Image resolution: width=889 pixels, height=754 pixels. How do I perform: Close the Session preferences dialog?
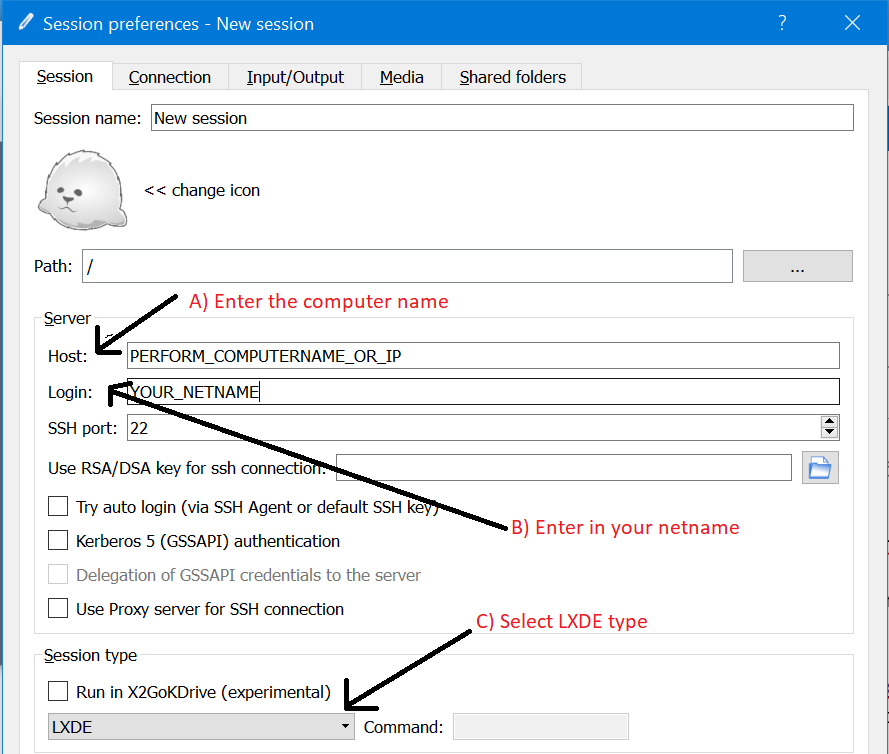852,23
